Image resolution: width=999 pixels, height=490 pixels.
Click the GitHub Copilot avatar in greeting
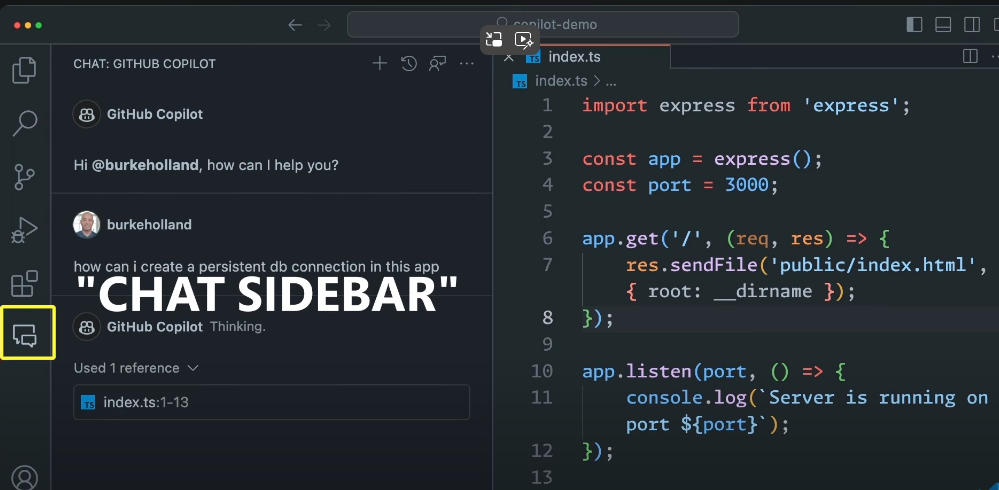(87, 115)
